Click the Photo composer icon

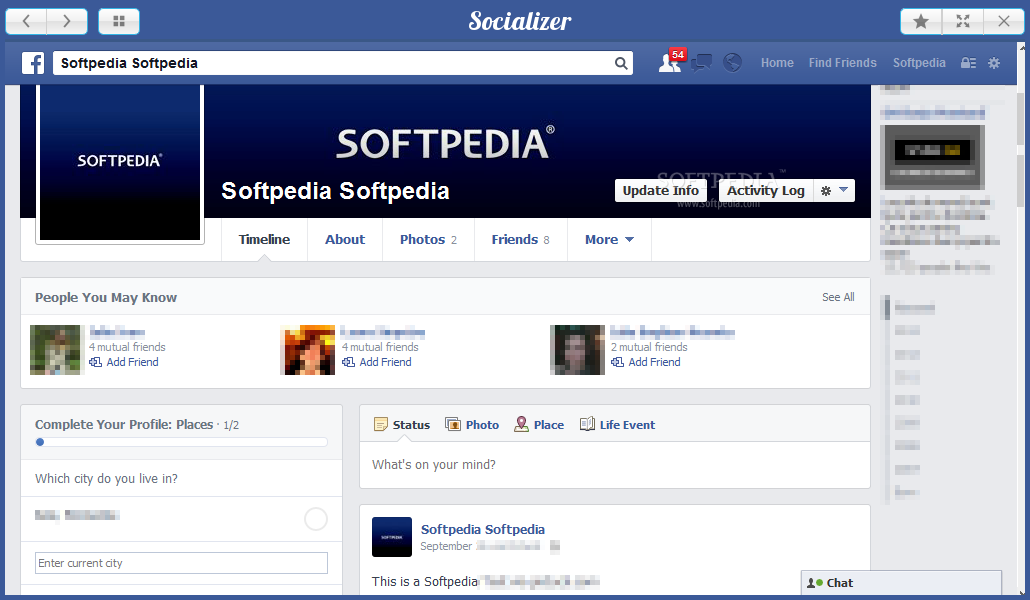pyautogui.click(x=453, y=424)
